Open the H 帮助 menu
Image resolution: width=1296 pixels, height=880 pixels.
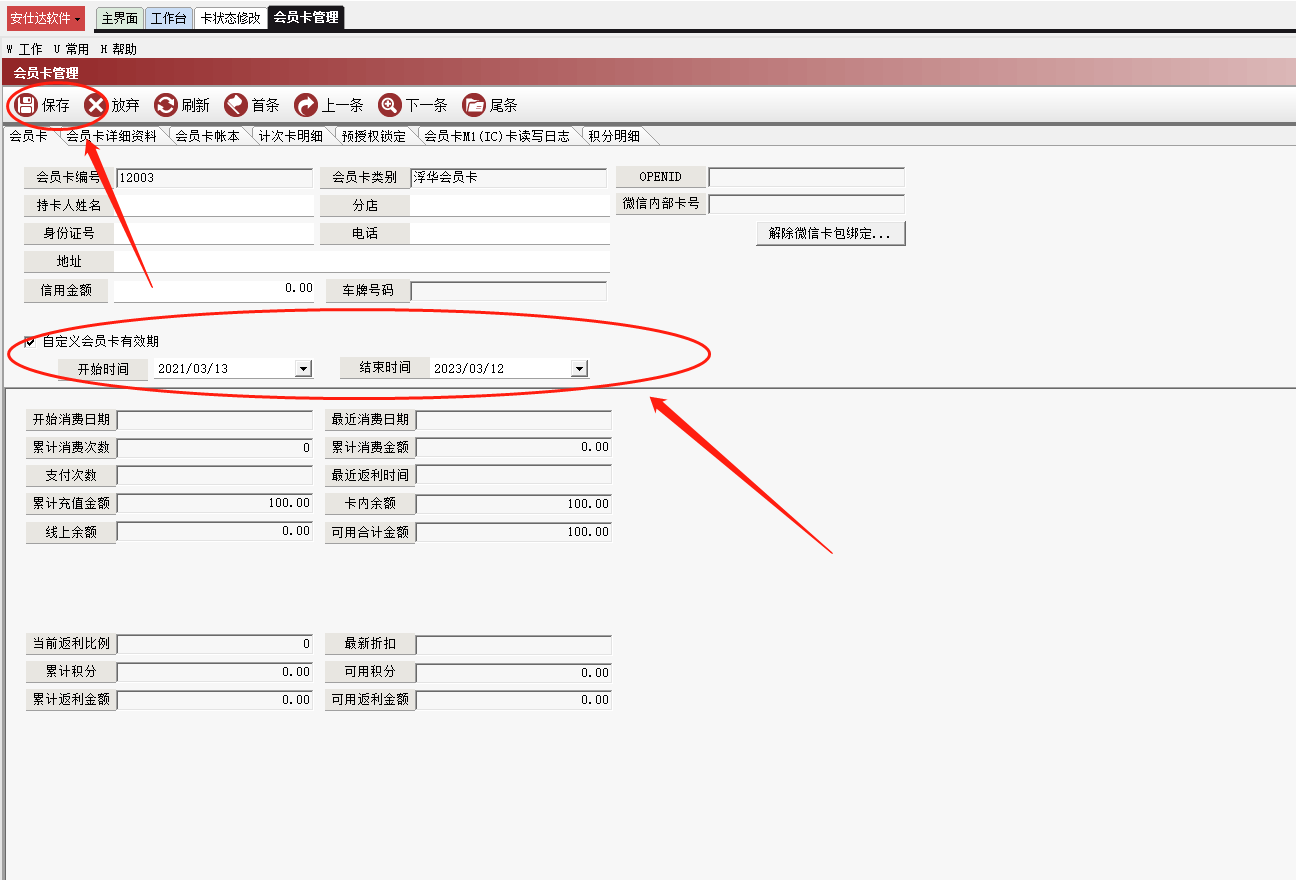coord(118,49)
